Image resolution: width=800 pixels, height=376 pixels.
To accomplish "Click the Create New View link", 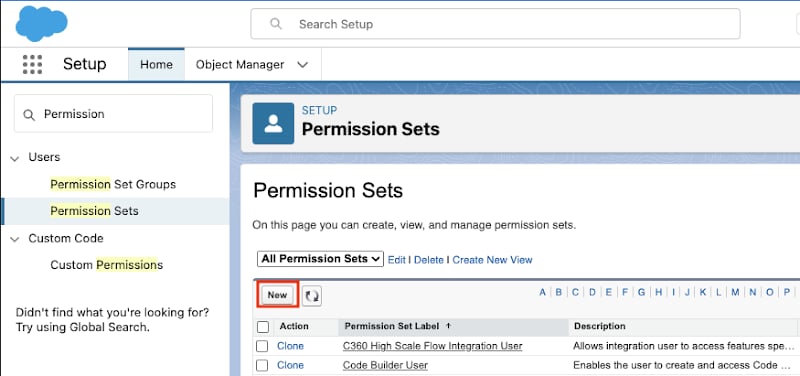I will click(x=492, y=260).
